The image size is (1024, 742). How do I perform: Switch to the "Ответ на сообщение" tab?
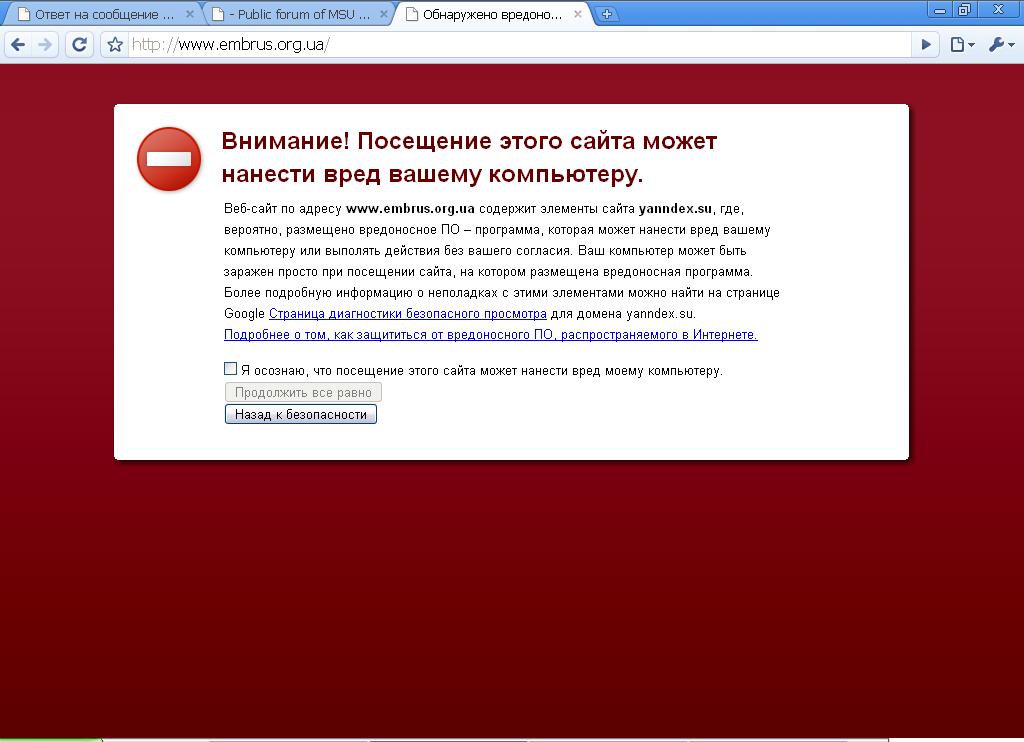click(x=101, y=14)
